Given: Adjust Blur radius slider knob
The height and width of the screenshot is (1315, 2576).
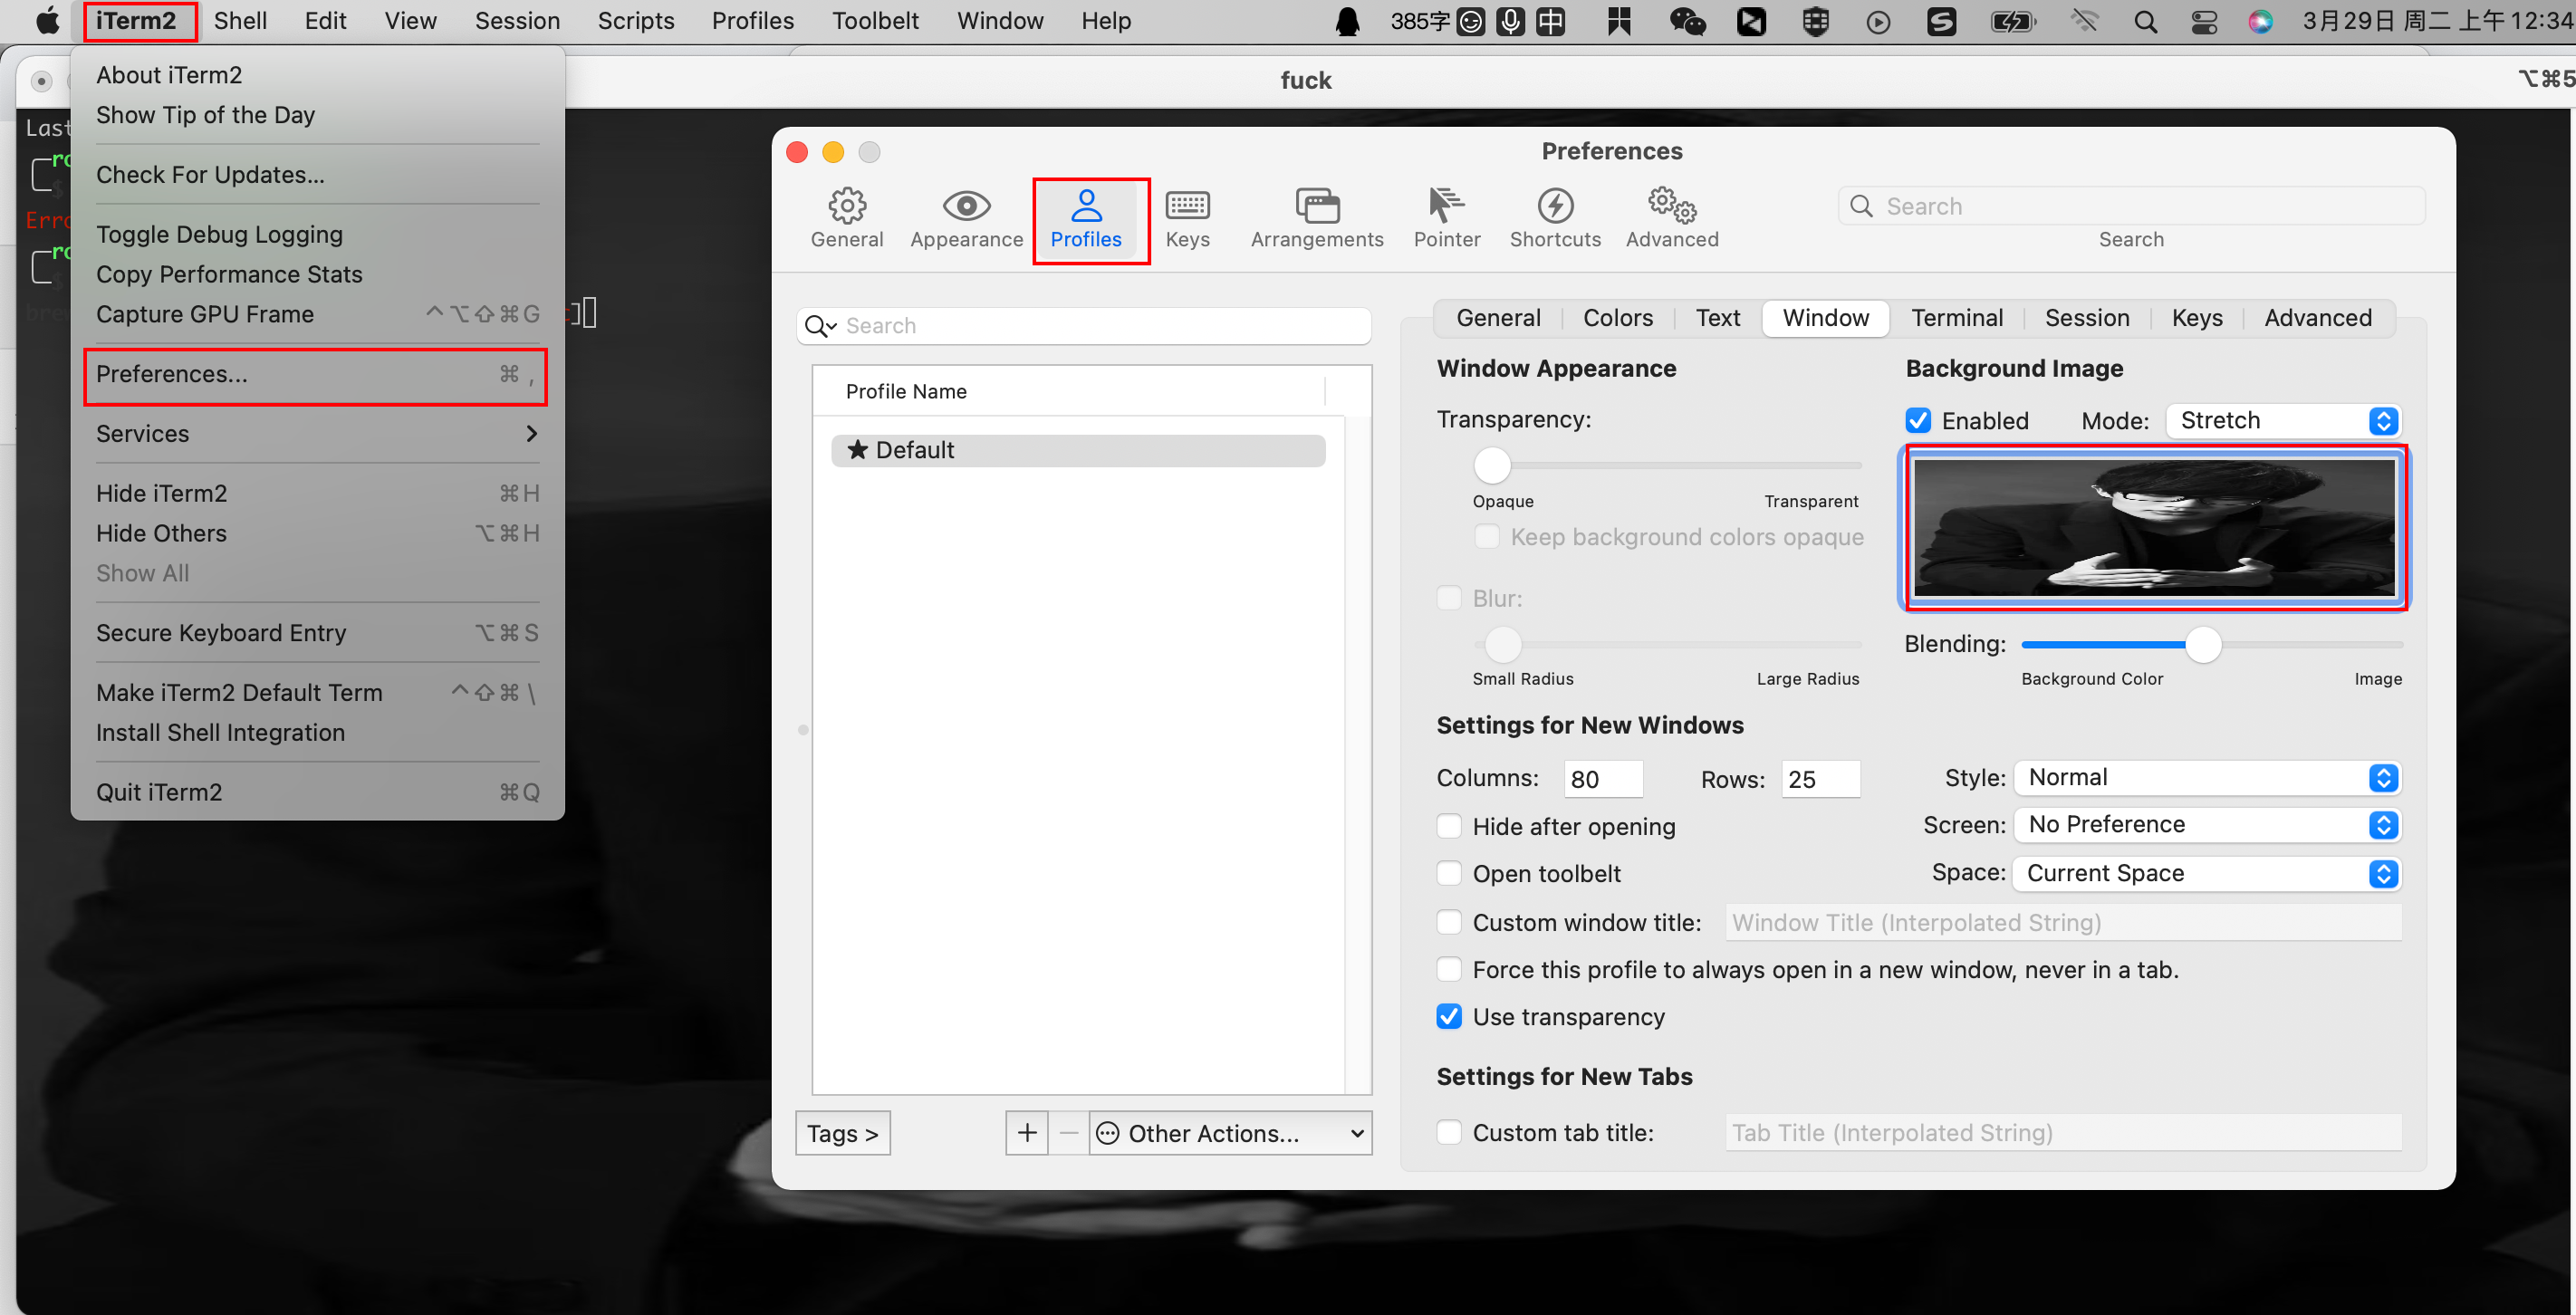Looking at the screenshot, I should (1502, 644).
